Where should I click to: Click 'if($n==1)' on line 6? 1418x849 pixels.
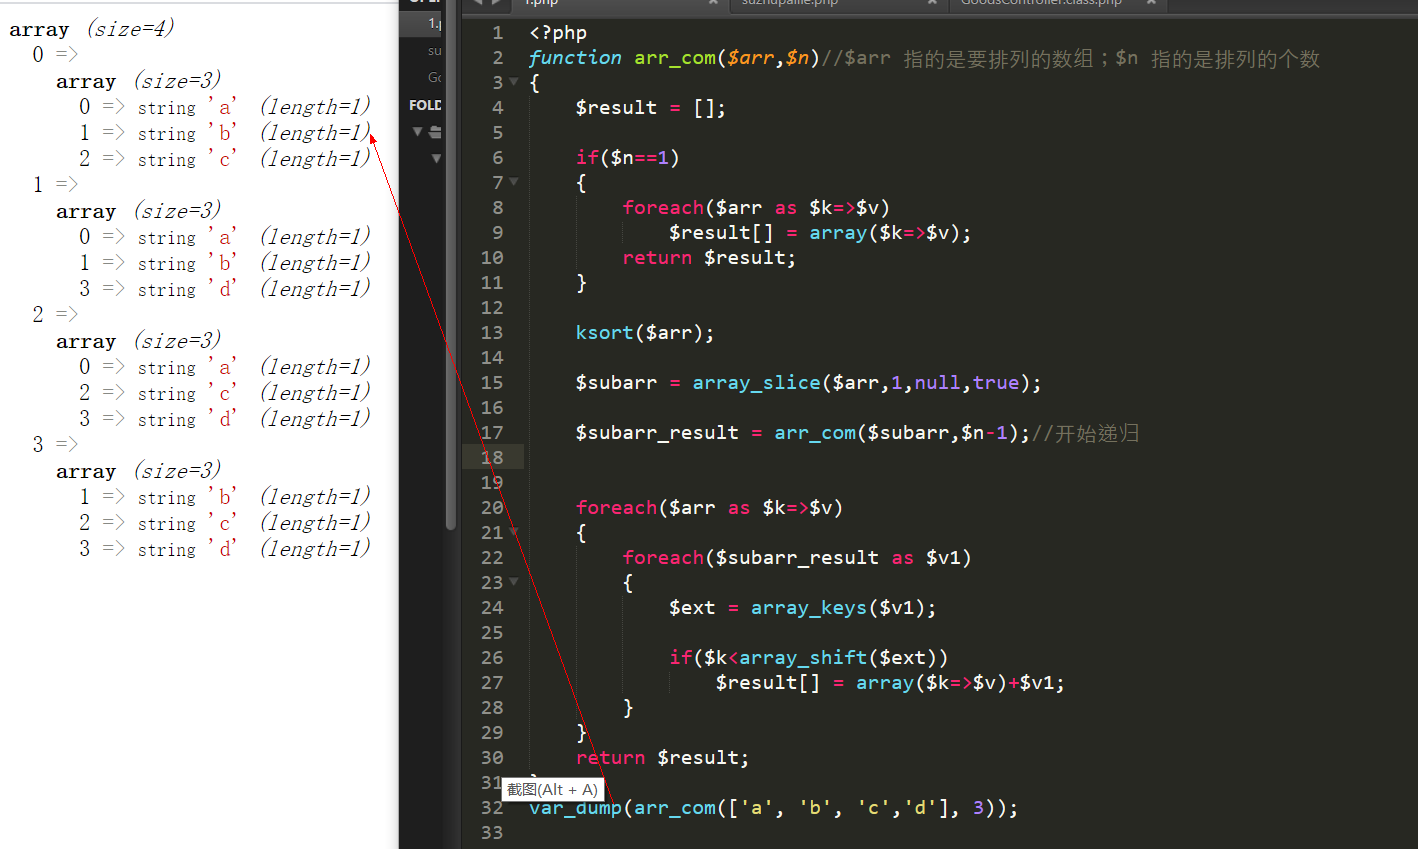pos(628,158)
